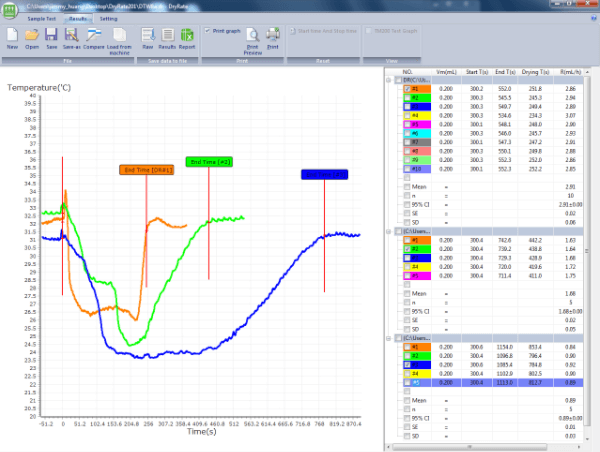600x452 pixels.
Task: Select the Results ribbon tab
Action: (78, 19)
